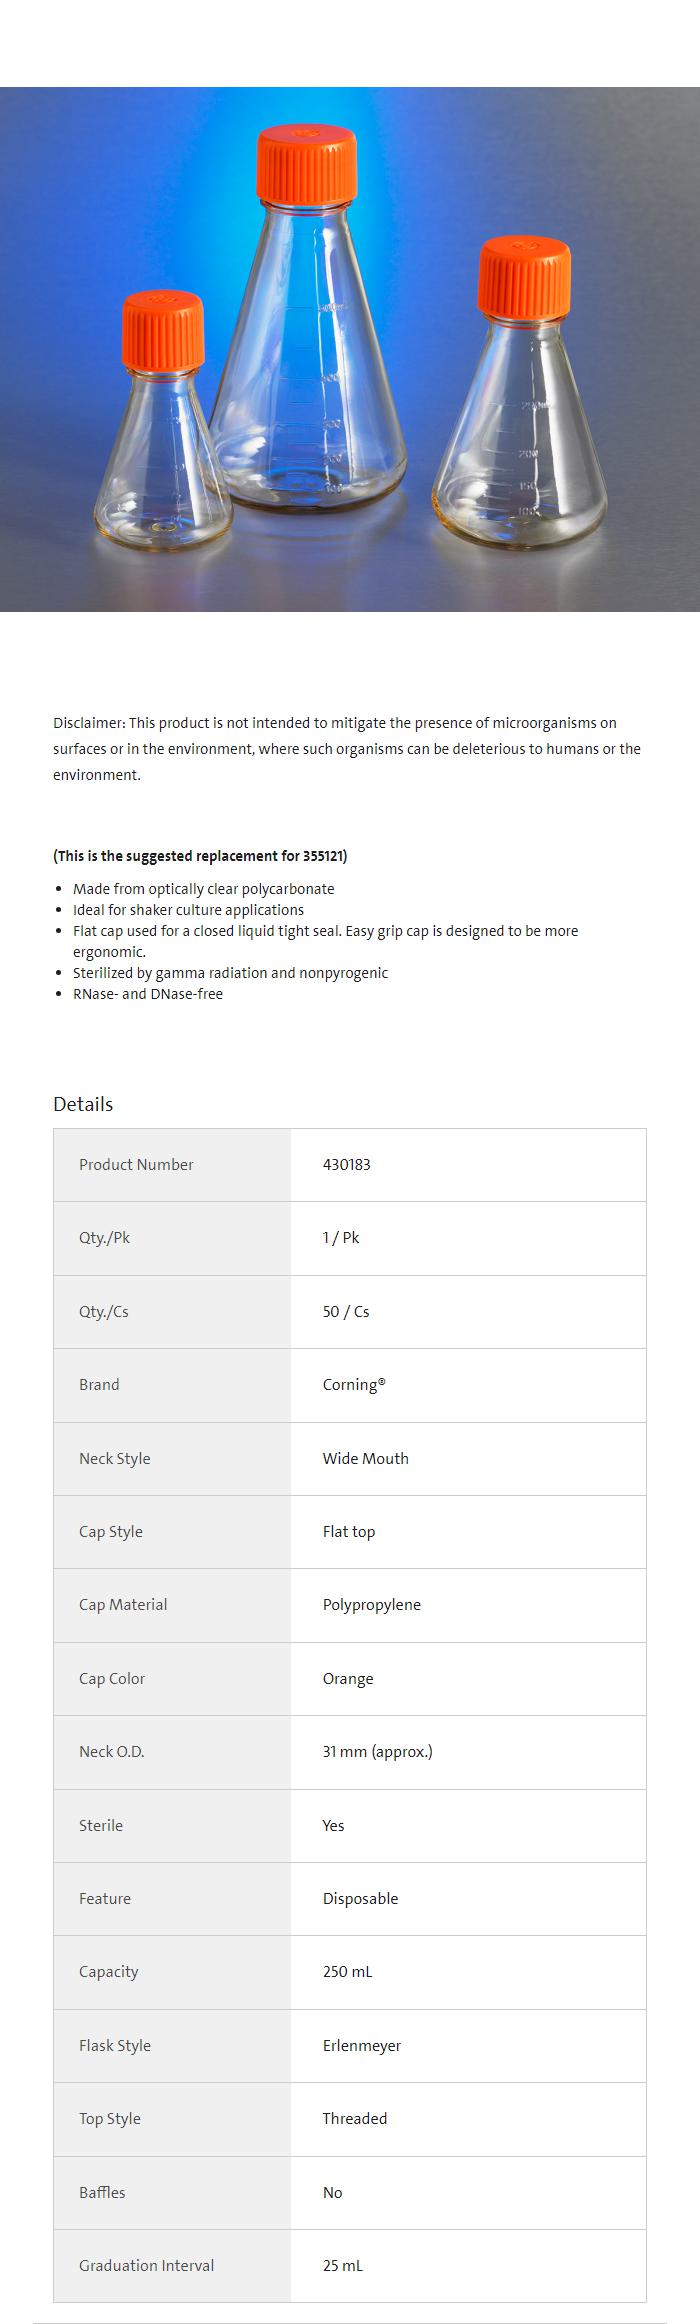Click the orange cap of the tallest flask
Viewport: 700px width, 2324px height.
click(x=308, y=163)
